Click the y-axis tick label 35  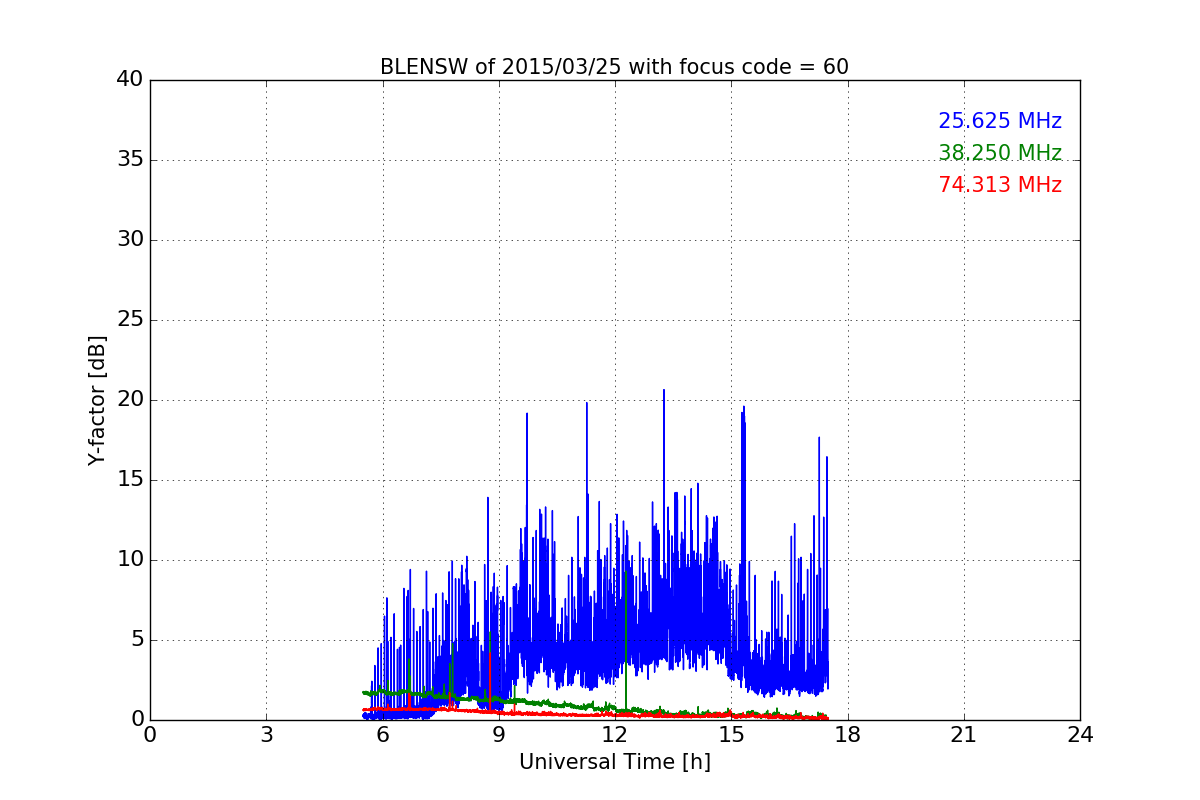(130, 160)
